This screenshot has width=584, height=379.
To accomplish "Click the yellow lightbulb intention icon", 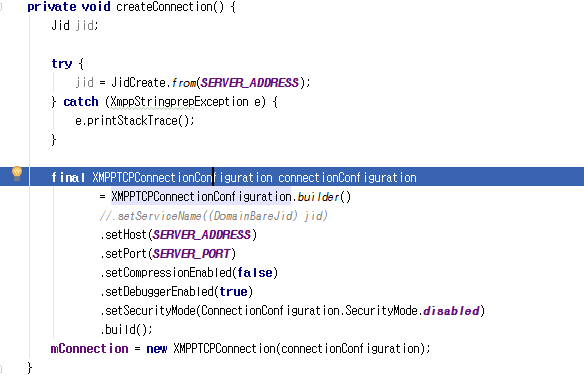I will point(17,173).
